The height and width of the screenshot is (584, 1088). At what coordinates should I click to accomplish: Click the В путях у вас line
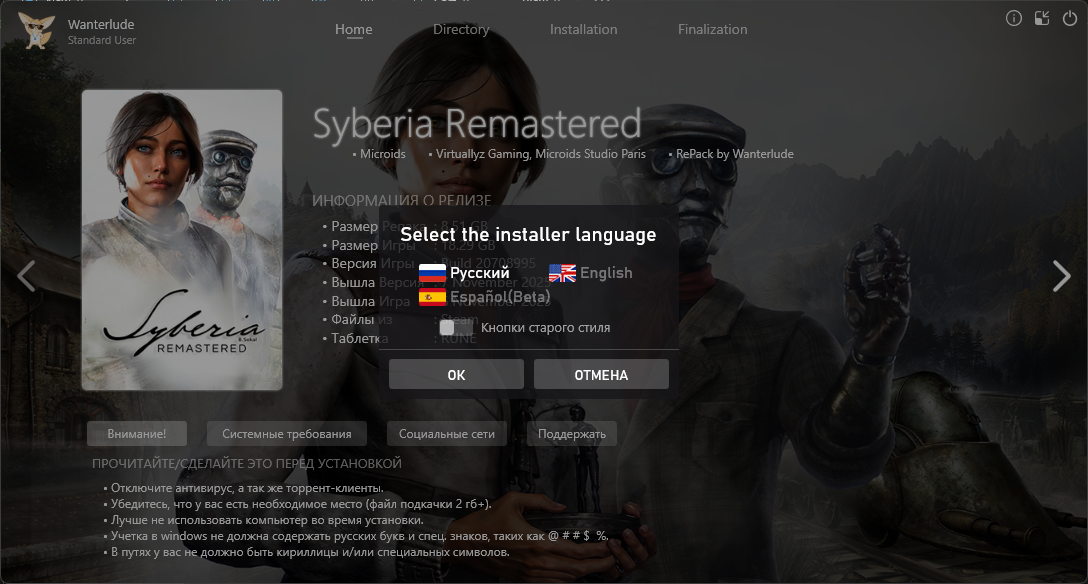pyautogui.click(x=309, y=552)
